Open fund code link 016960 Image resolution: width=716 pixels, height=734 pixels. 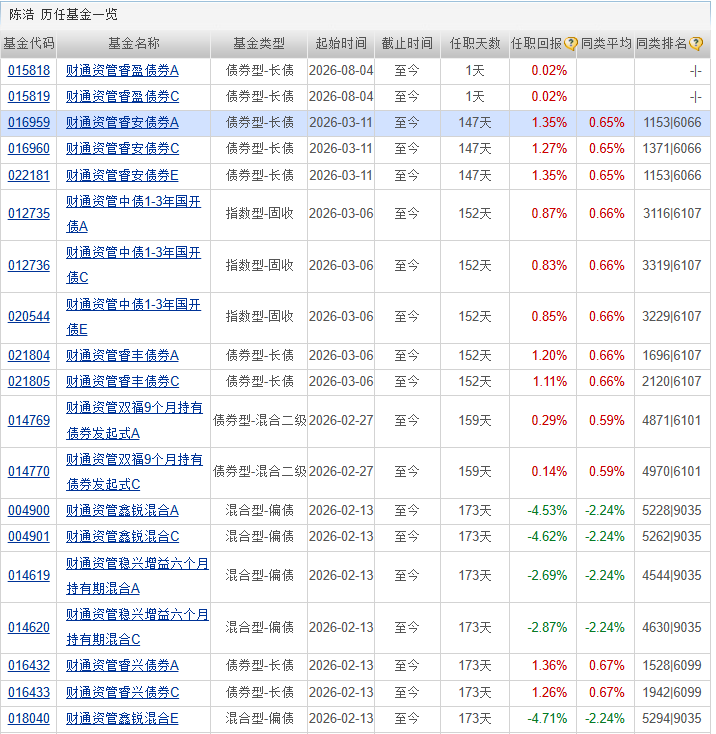(x=29, y=149)
